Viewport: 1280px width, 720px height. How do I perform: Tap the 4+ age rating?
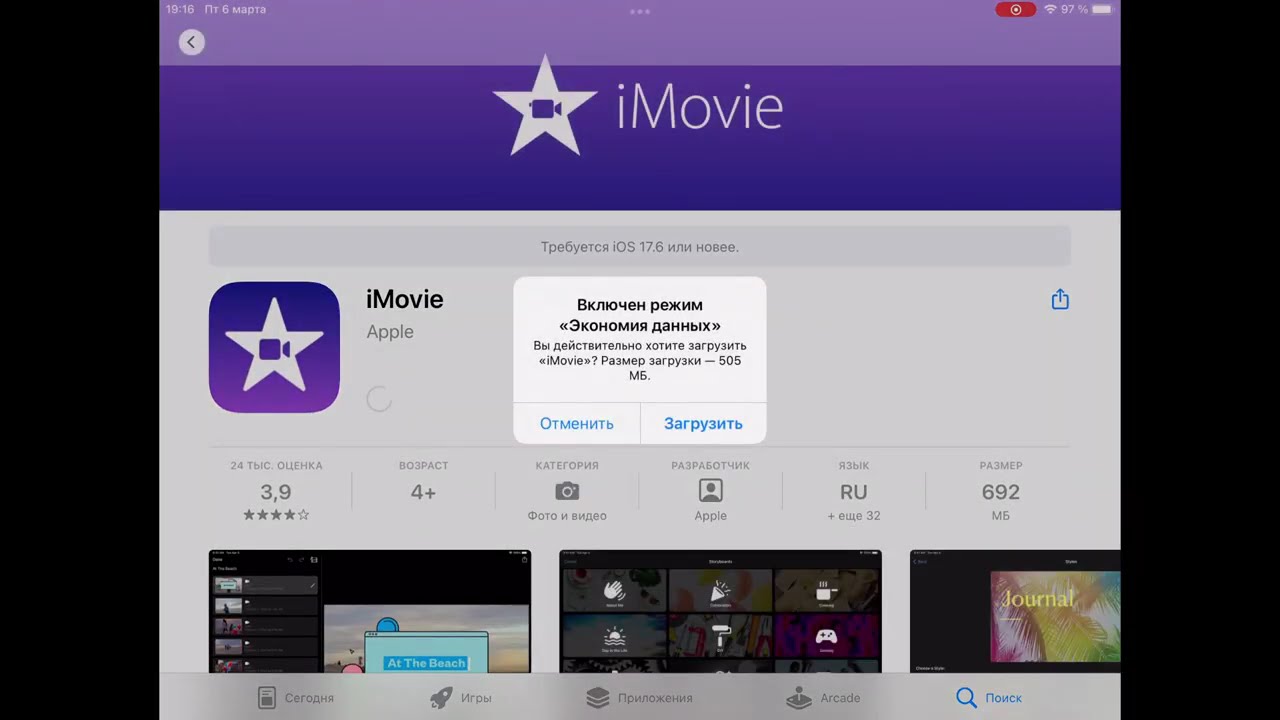point(423,492)
